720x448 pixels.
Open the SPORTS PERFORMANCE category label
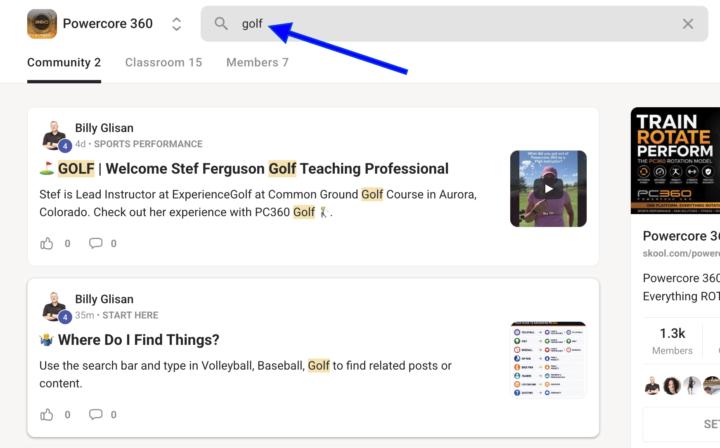click(x=148, y=144)
